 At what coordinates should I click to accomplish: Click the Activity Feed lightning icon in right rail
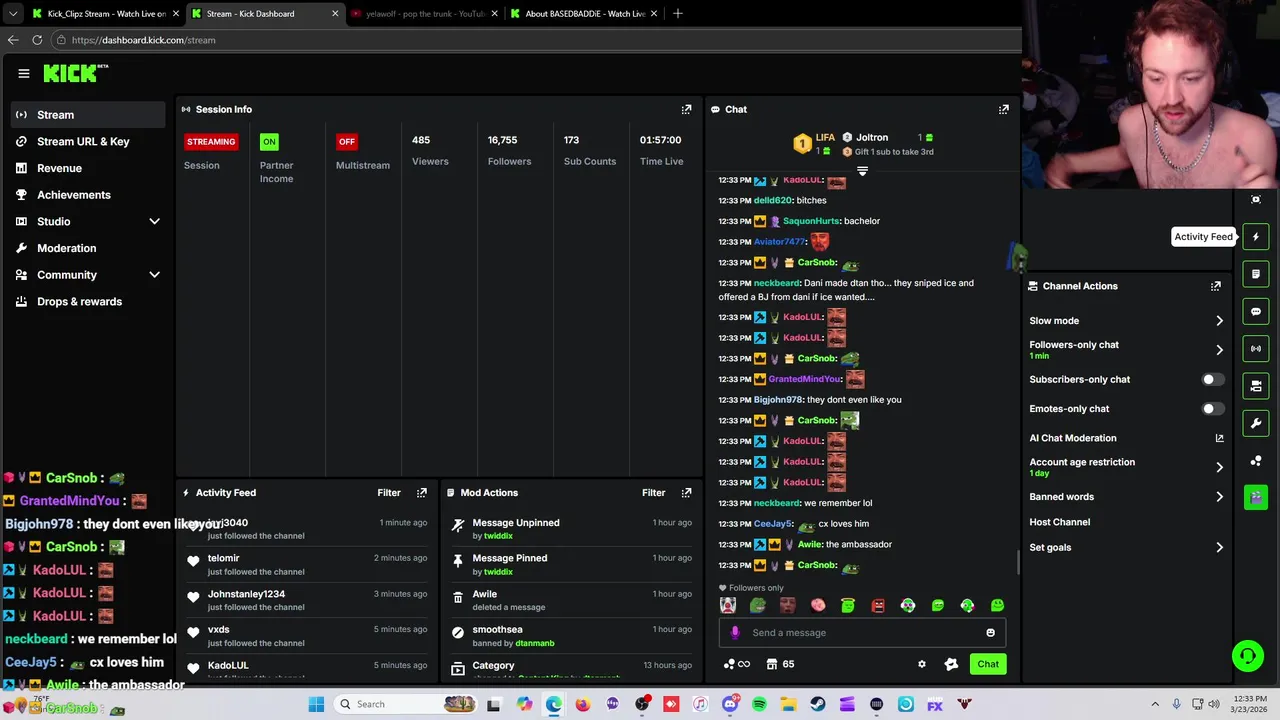tap(1256, 237)
